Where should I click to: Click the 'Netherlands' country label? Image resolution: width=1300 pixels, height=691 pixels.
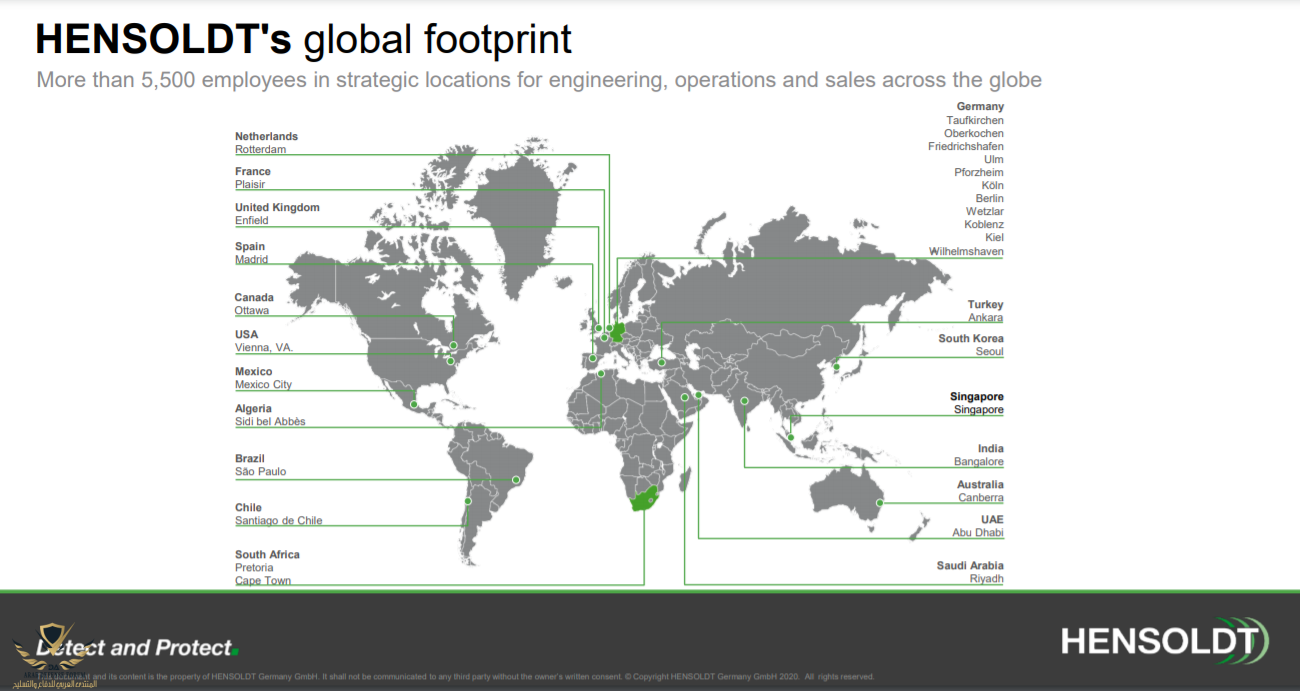pyautogui.click(x=266, y=136)
